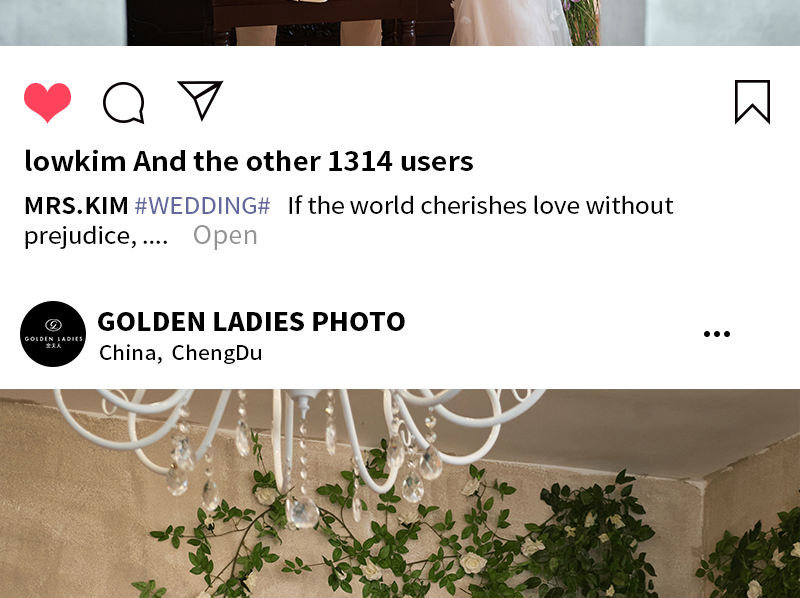The height and width of the screenshot is (598, 800).
Task: Click the lowkim username in likes
Action: (76, 161)
